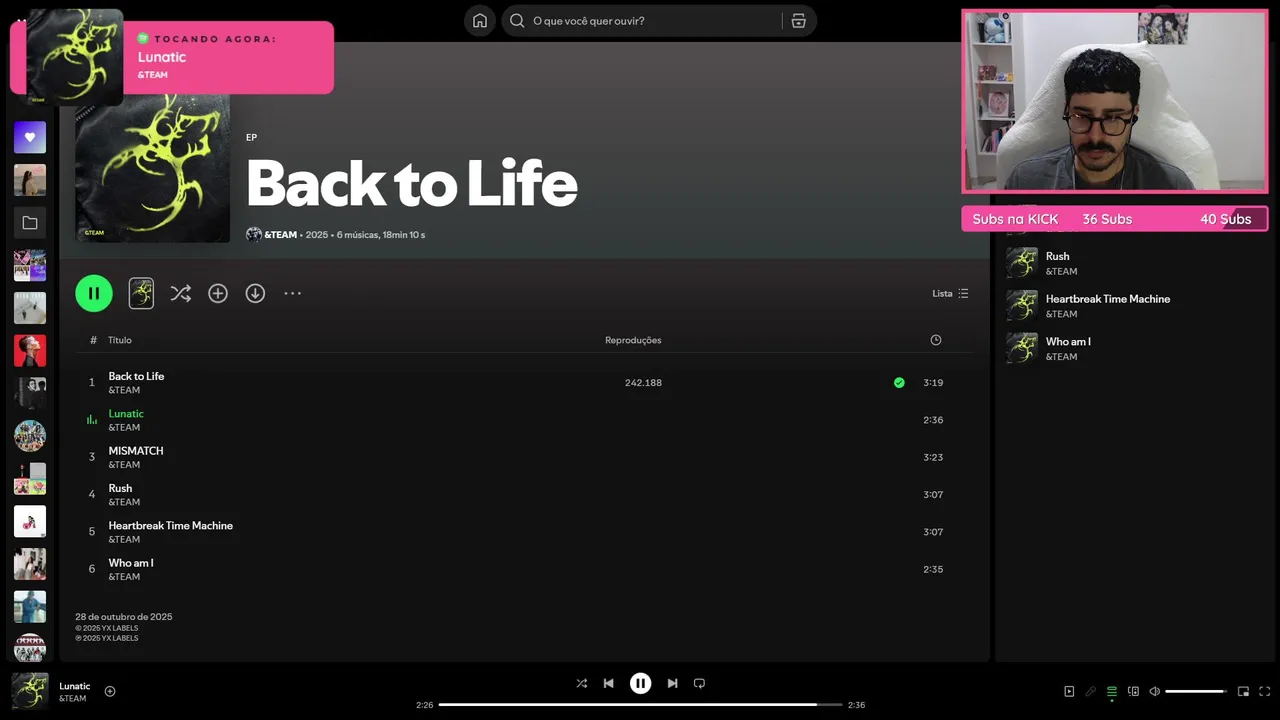Skip to the previous track
The image size is (1280, 720).
[x=608, y=683]
